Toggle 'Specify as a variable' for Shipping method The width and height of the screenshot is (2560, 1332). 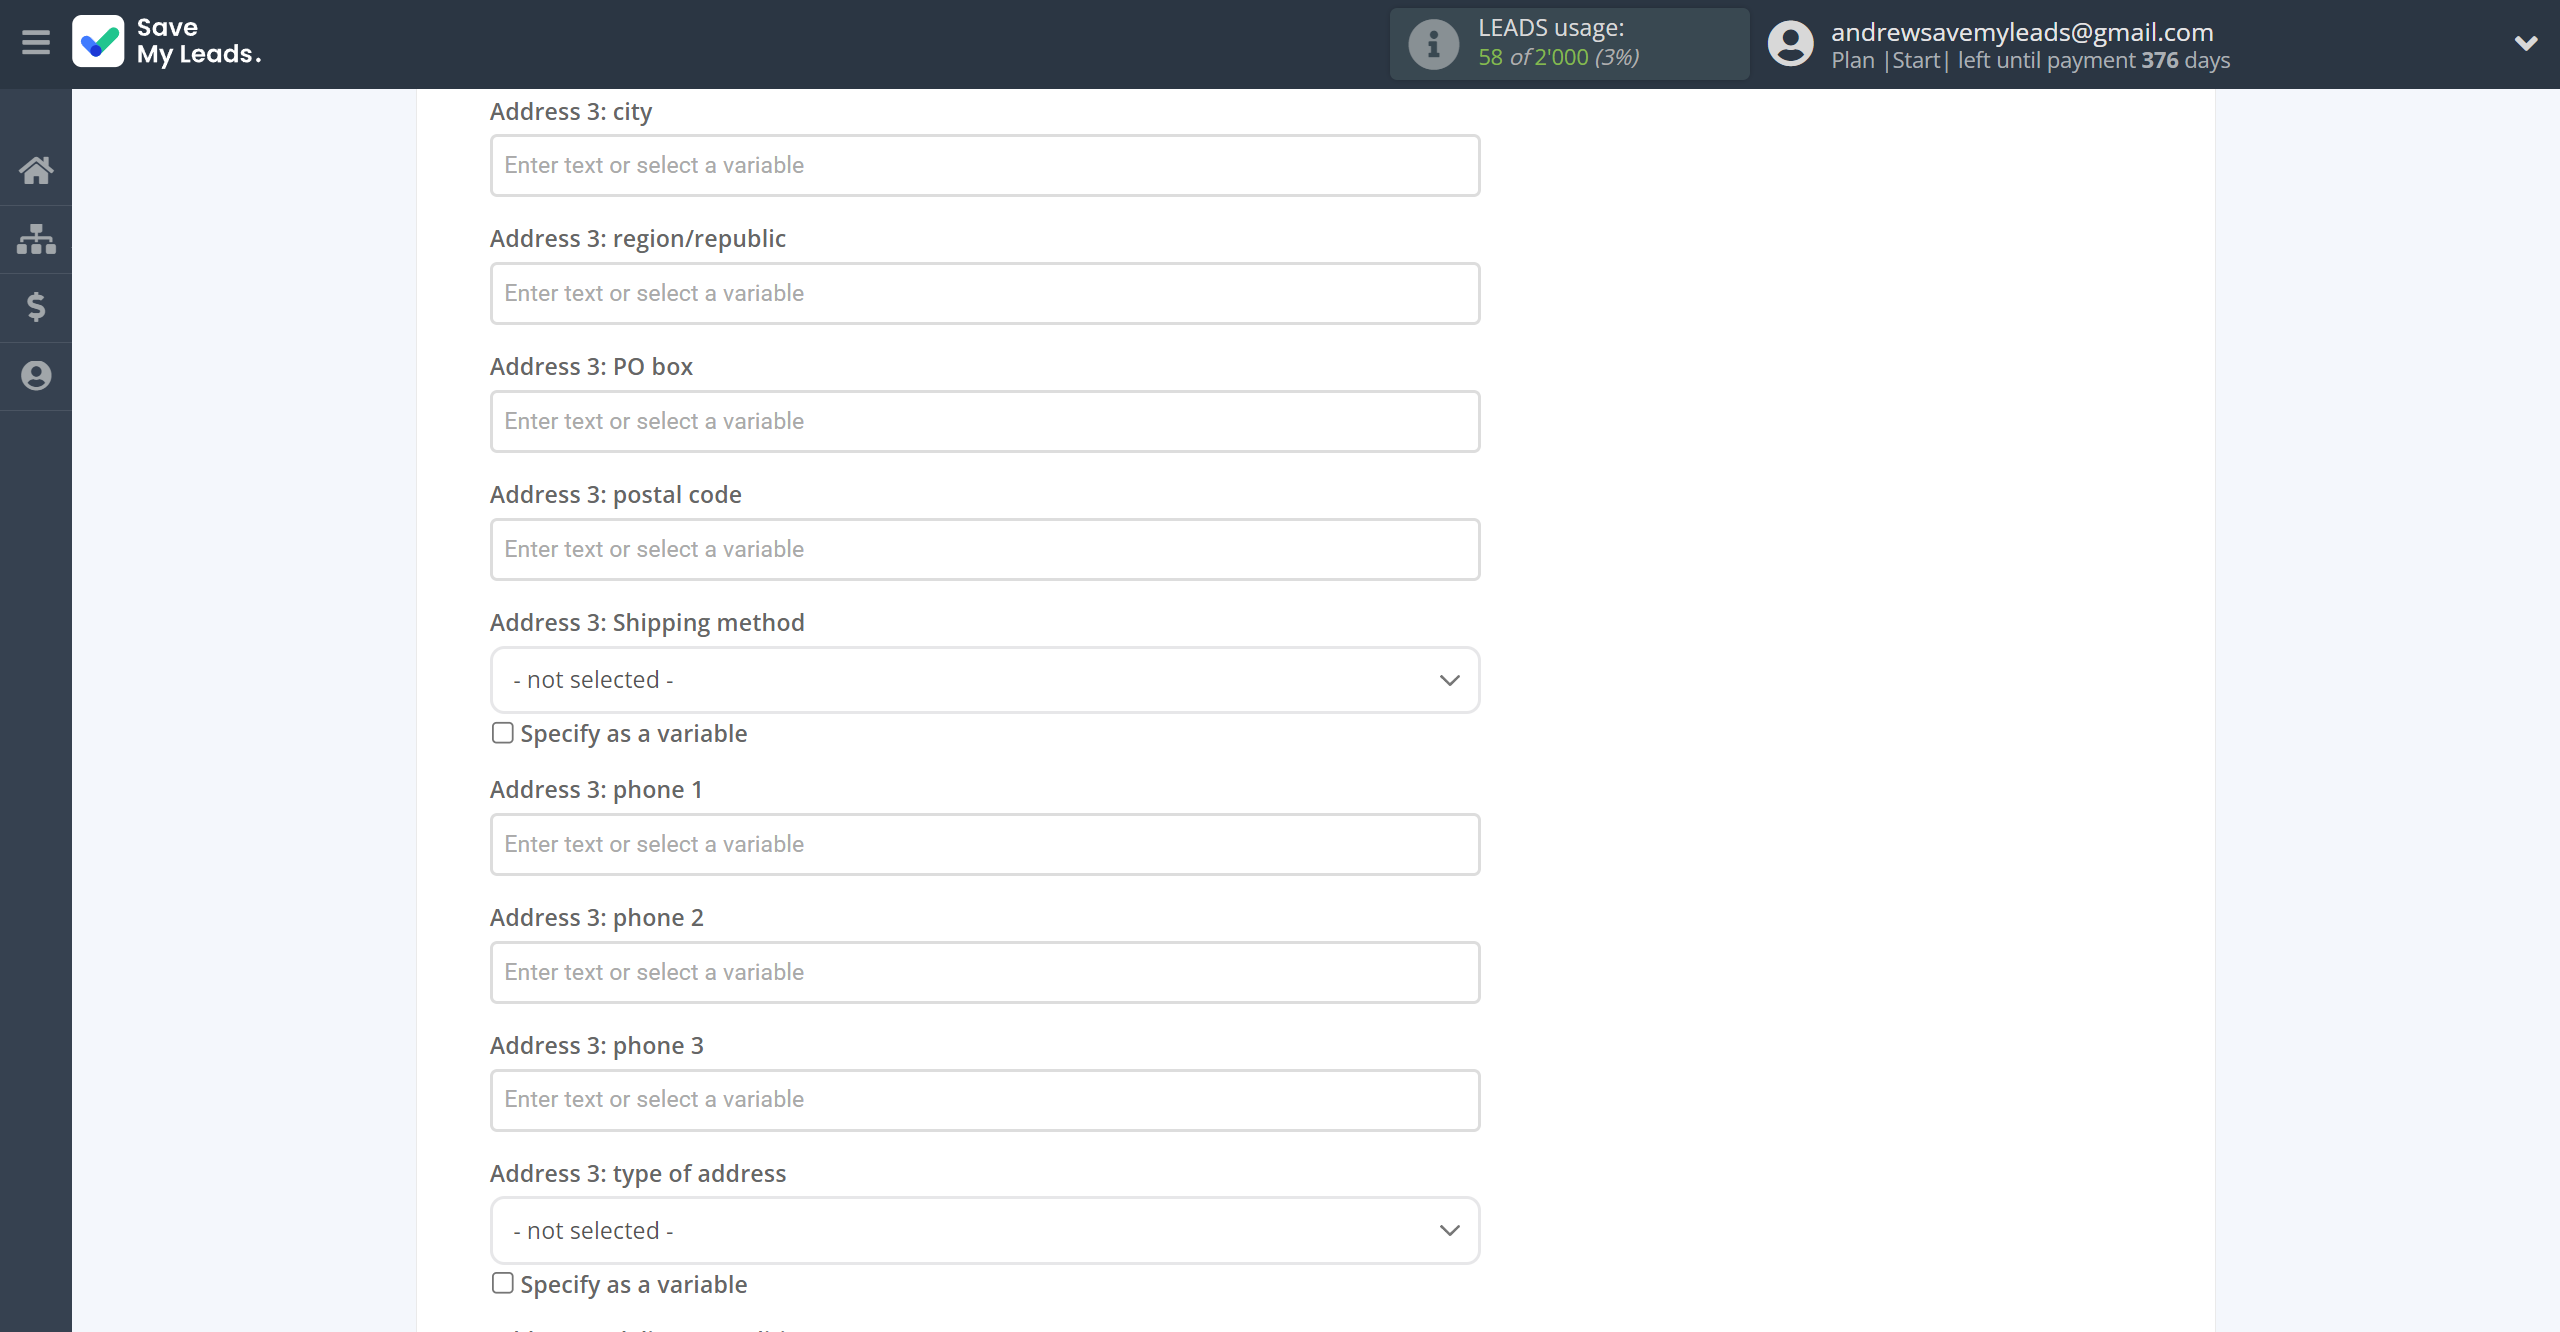pos(503,731)
